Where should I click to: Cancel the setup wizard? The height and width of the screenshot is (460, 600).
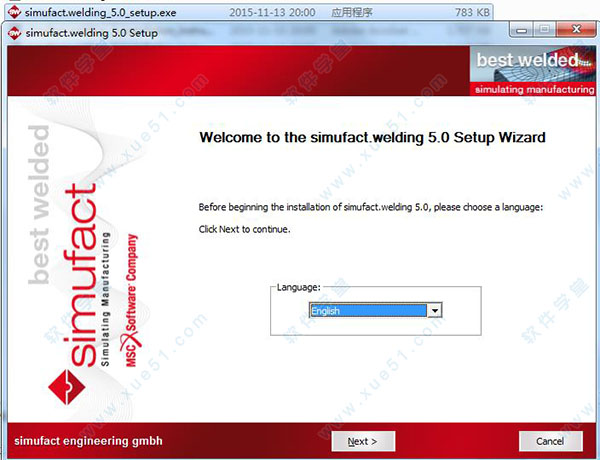point(550,441)
